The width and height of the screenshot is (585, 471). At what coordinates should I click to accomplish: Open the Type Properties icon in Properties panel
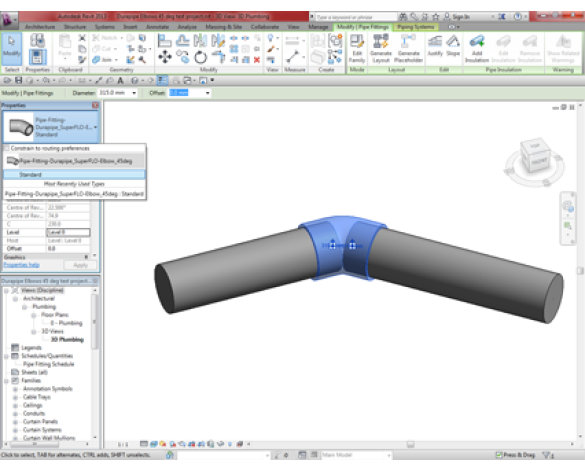[37, 40]
